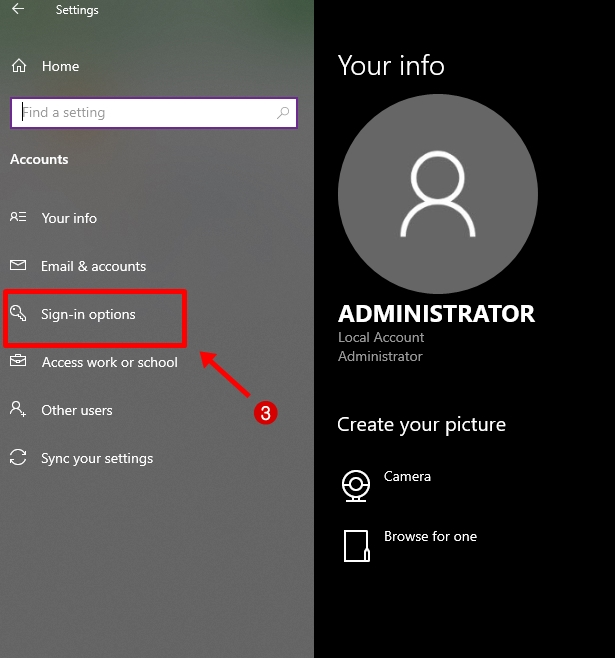Click the person-plus icon for Other users
615x658 pixels.
[18, 409]
